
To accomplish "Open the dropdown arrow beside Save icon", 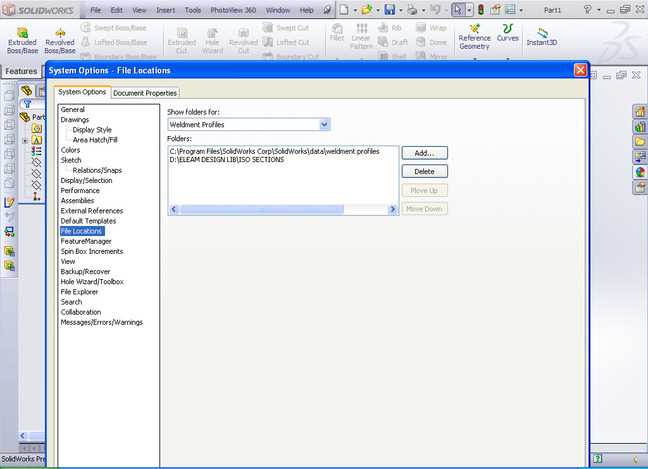I will pyautogui.click(x=401, y=10).
